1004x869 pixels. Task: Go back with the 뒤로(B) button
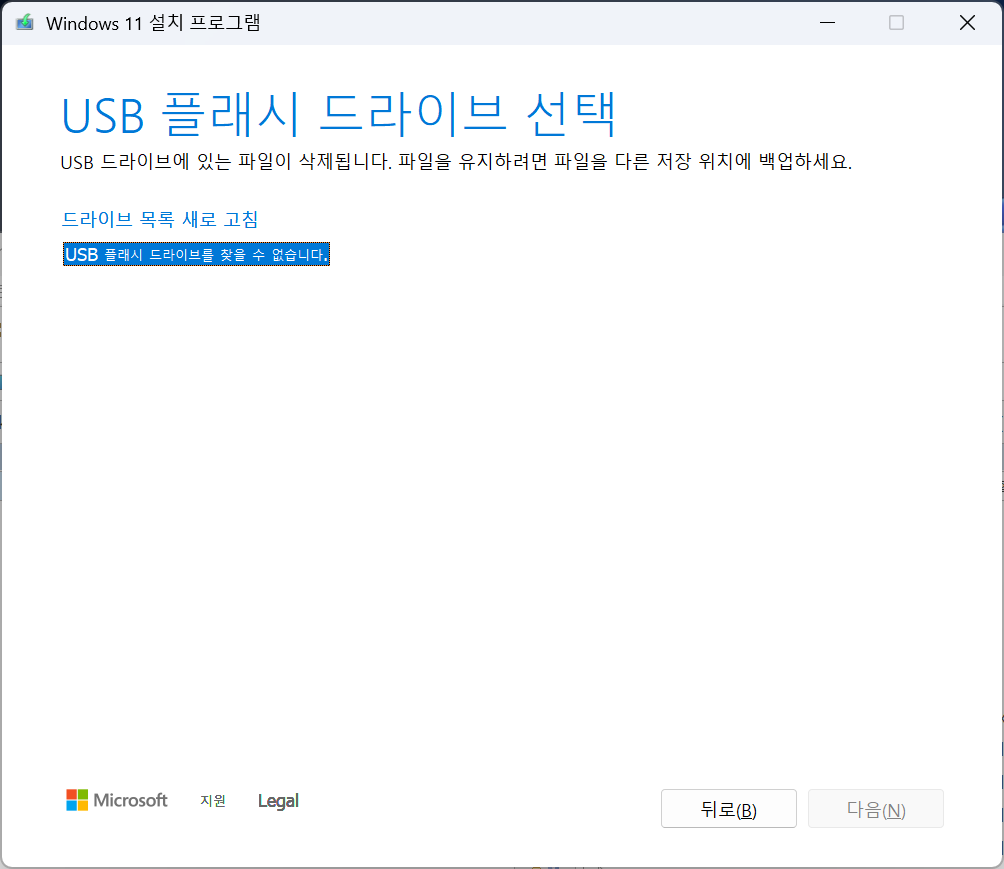pos(729,809)
